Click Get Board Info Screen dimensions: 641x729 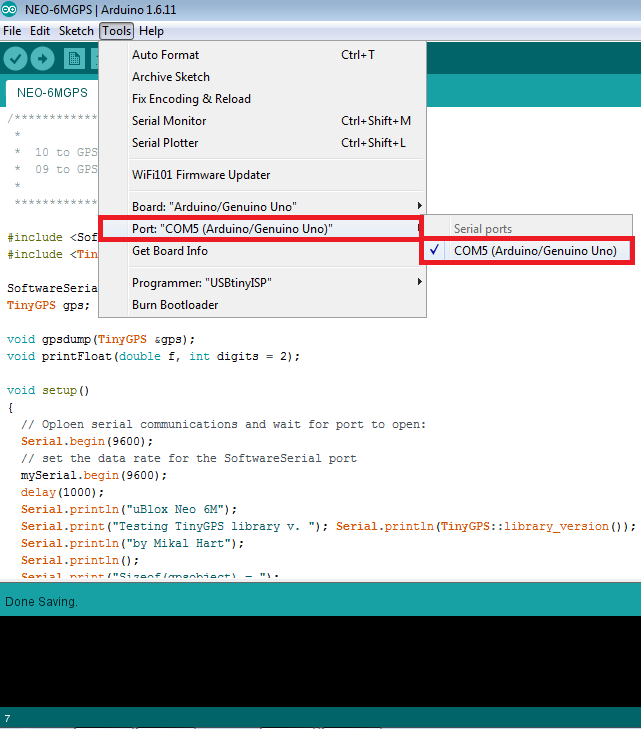click(262, 251)
